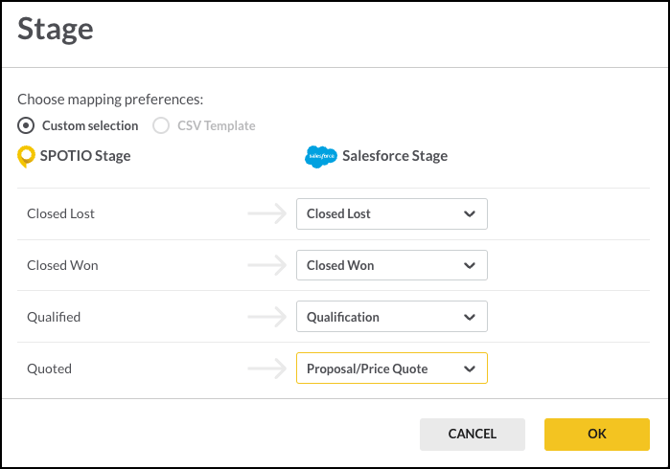
Task: Select the Custom selection radio button
Action: point(26,126)
